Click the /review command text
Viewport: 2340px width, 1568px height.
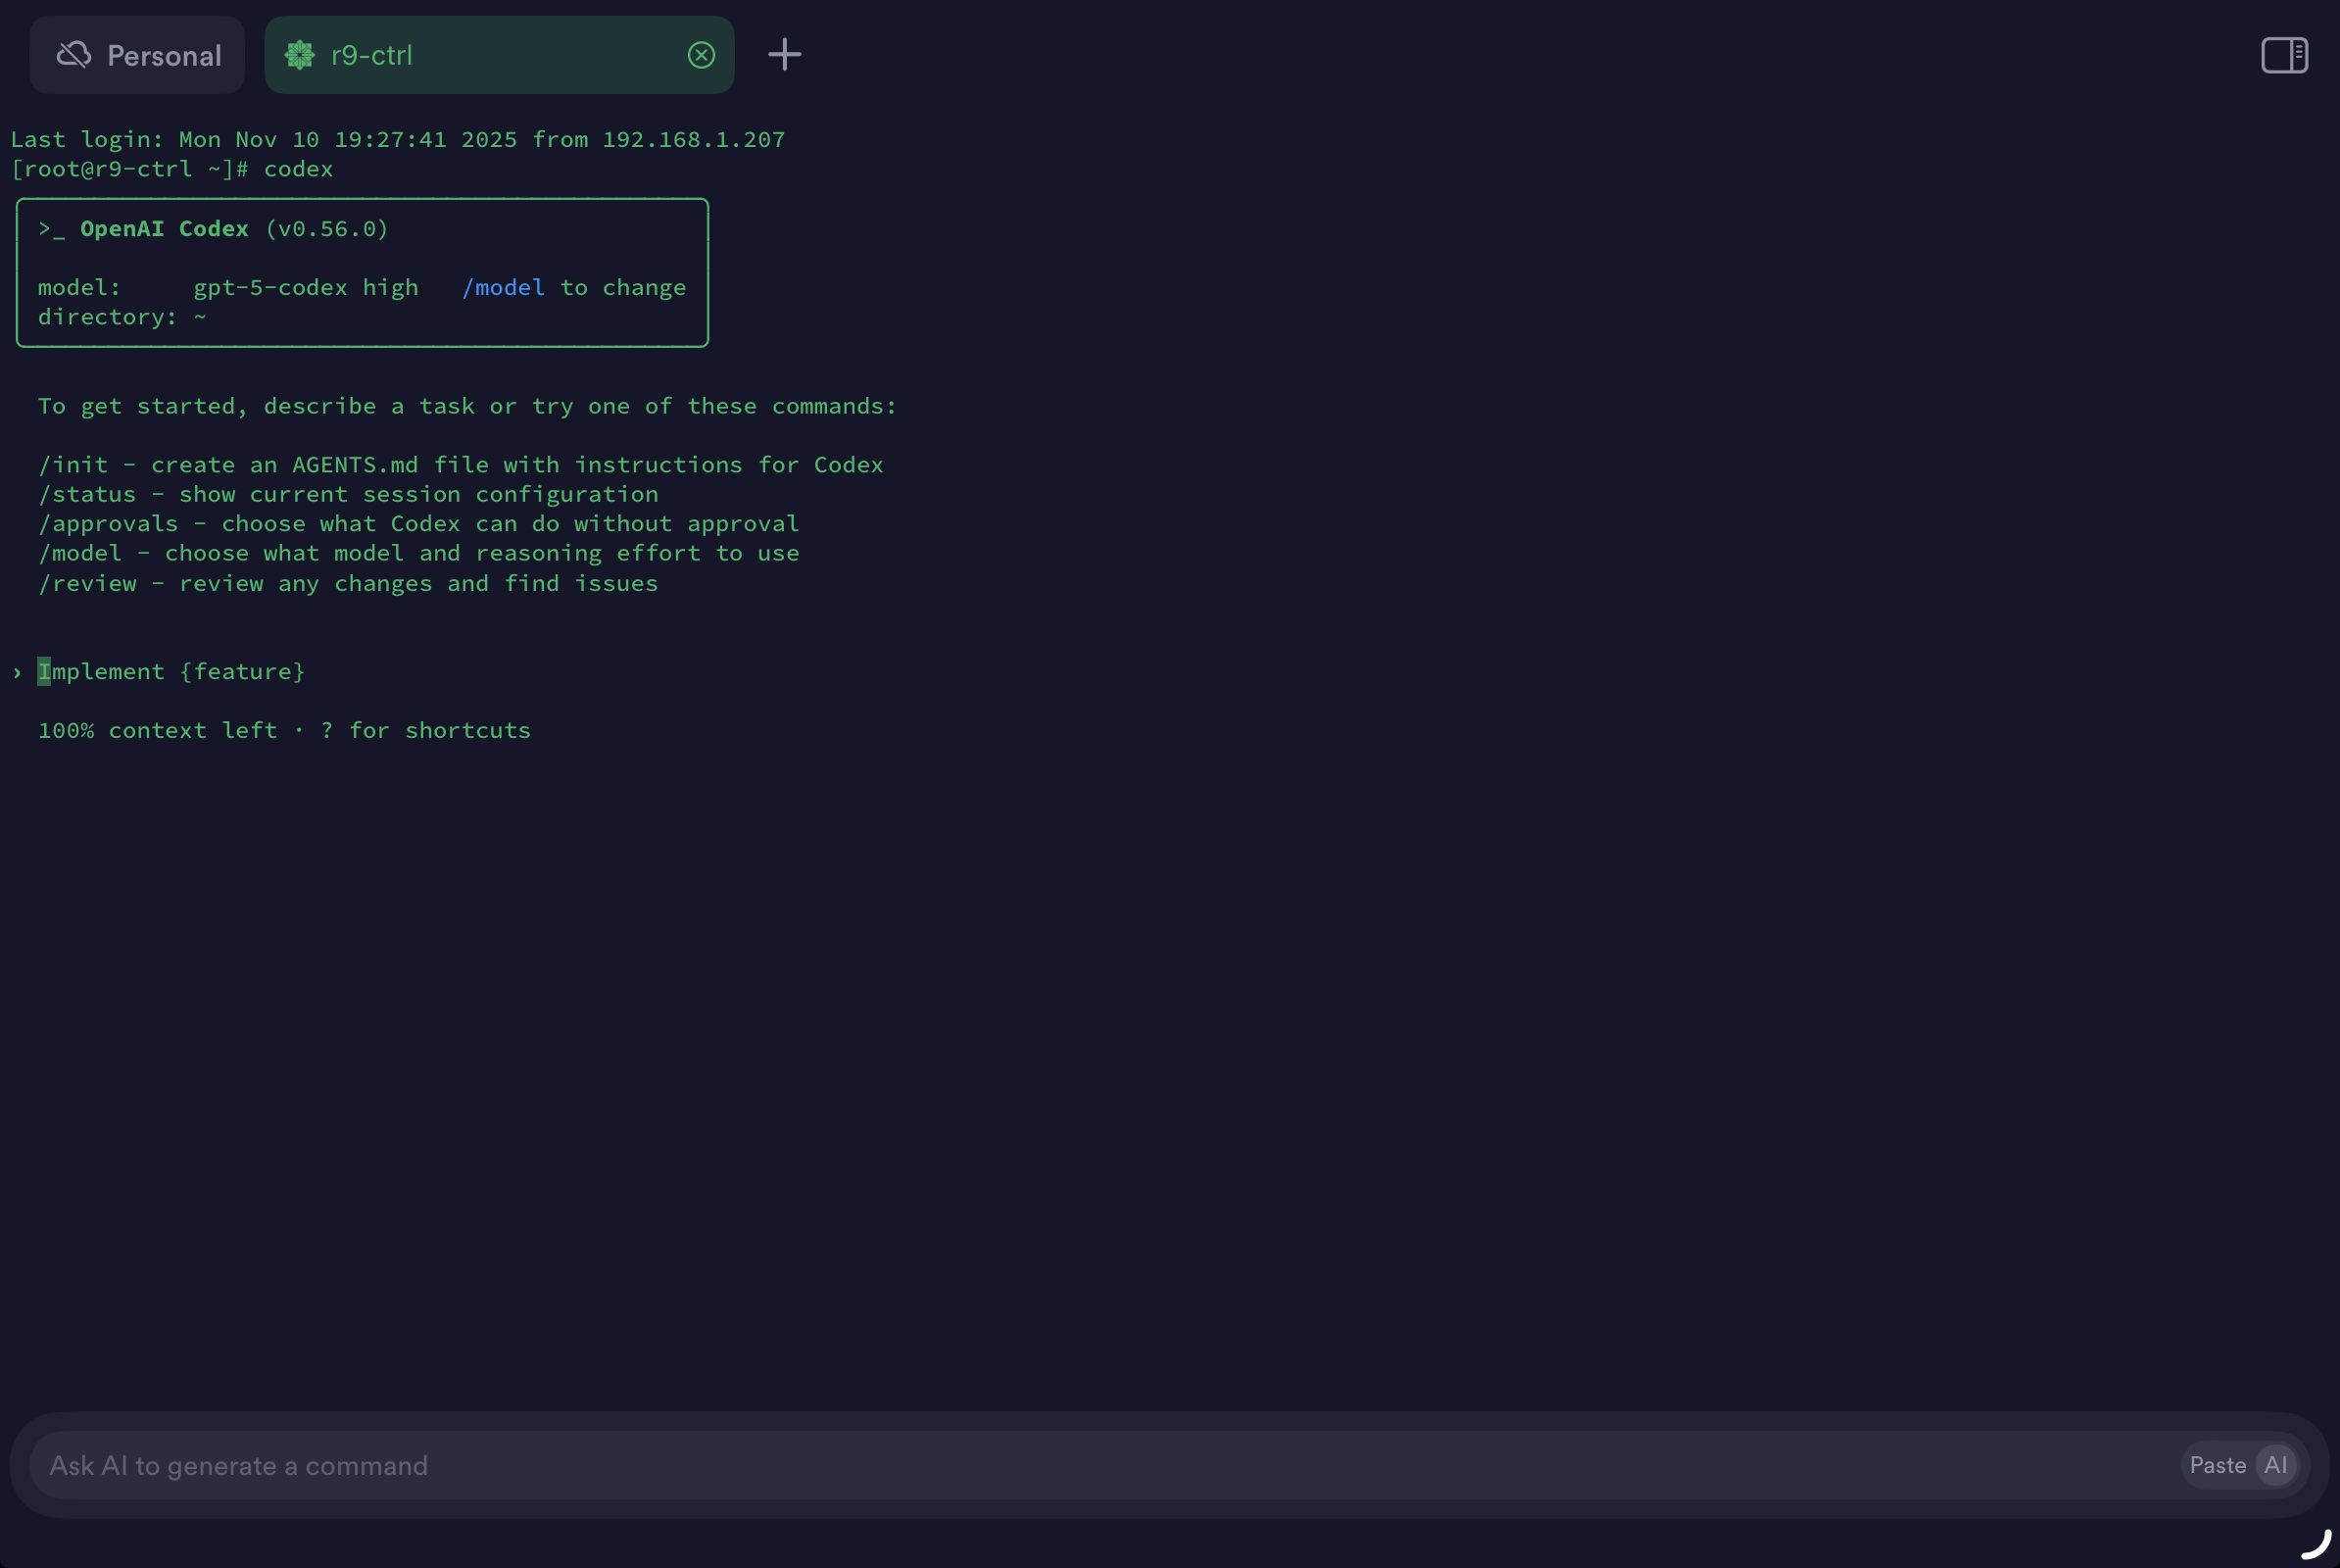click(87, 583)
